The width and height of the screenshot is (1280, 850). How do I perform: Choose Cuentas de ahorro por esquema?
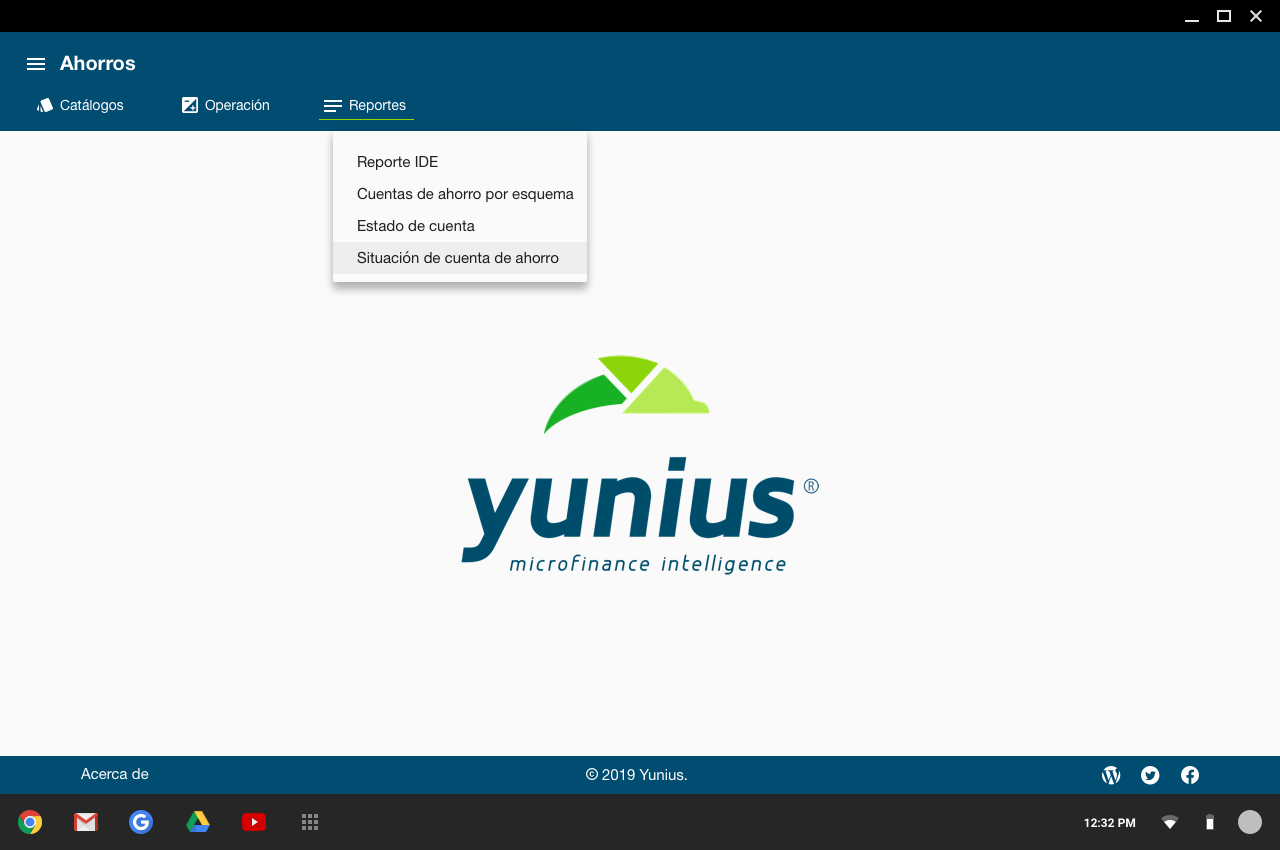coord(465,194)
